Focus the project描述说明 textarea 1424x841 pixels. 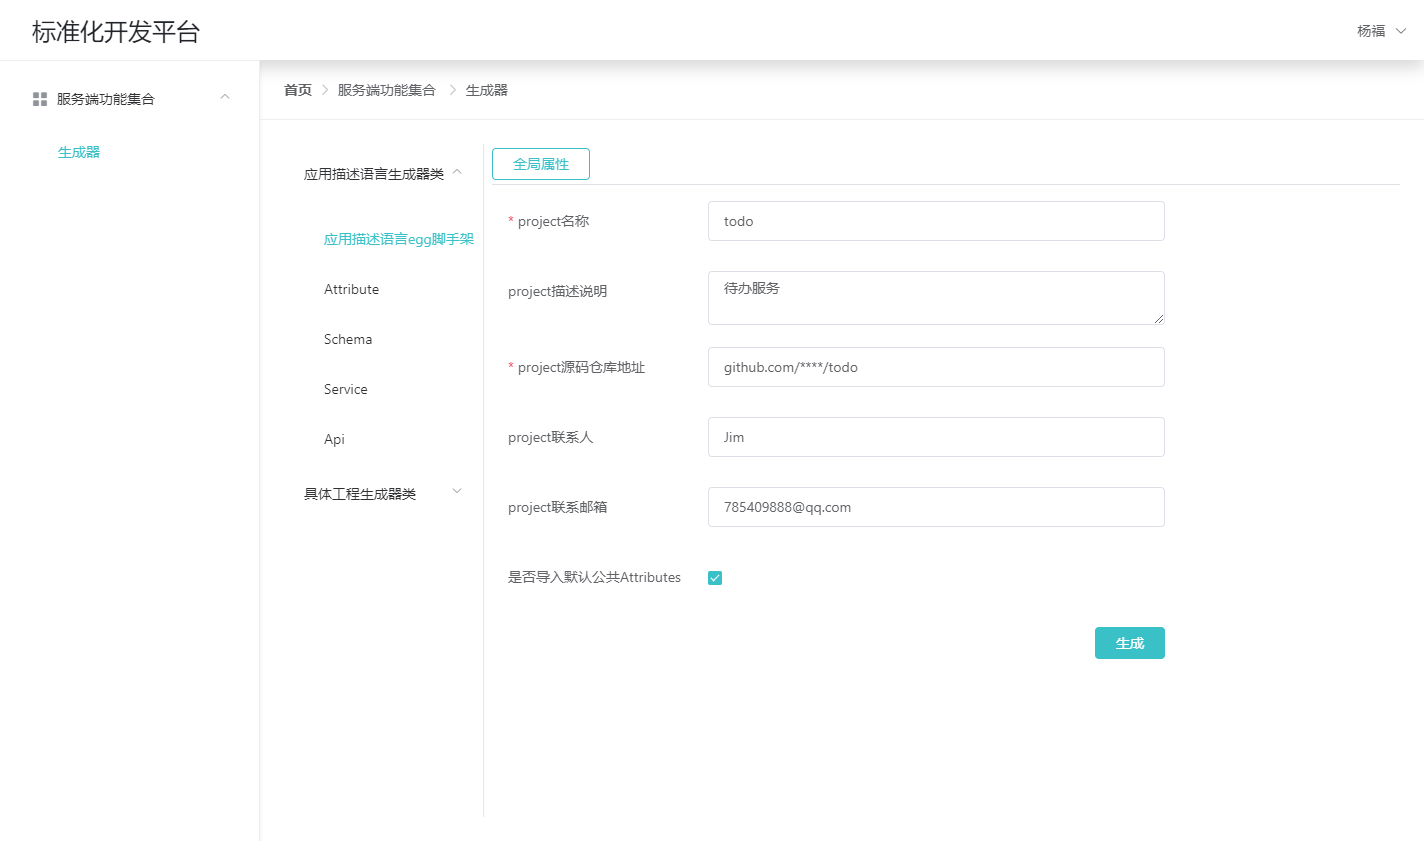(936, 298)
